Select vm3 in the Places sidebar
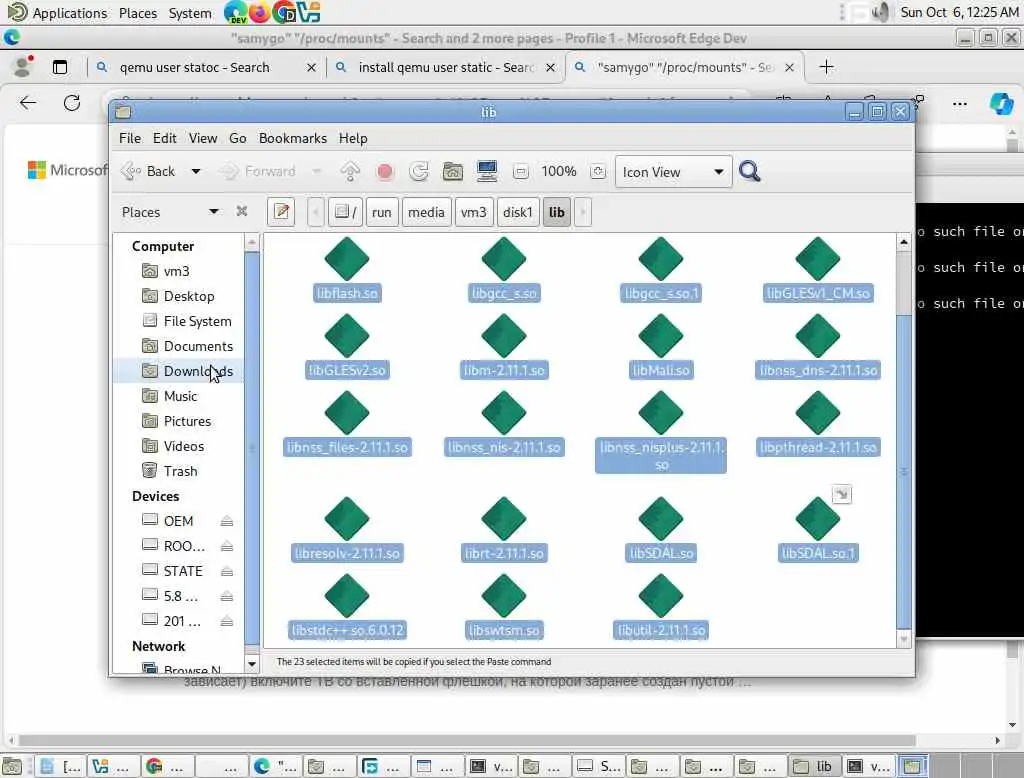The image size is (1024, 778). [x=176, y=270]
